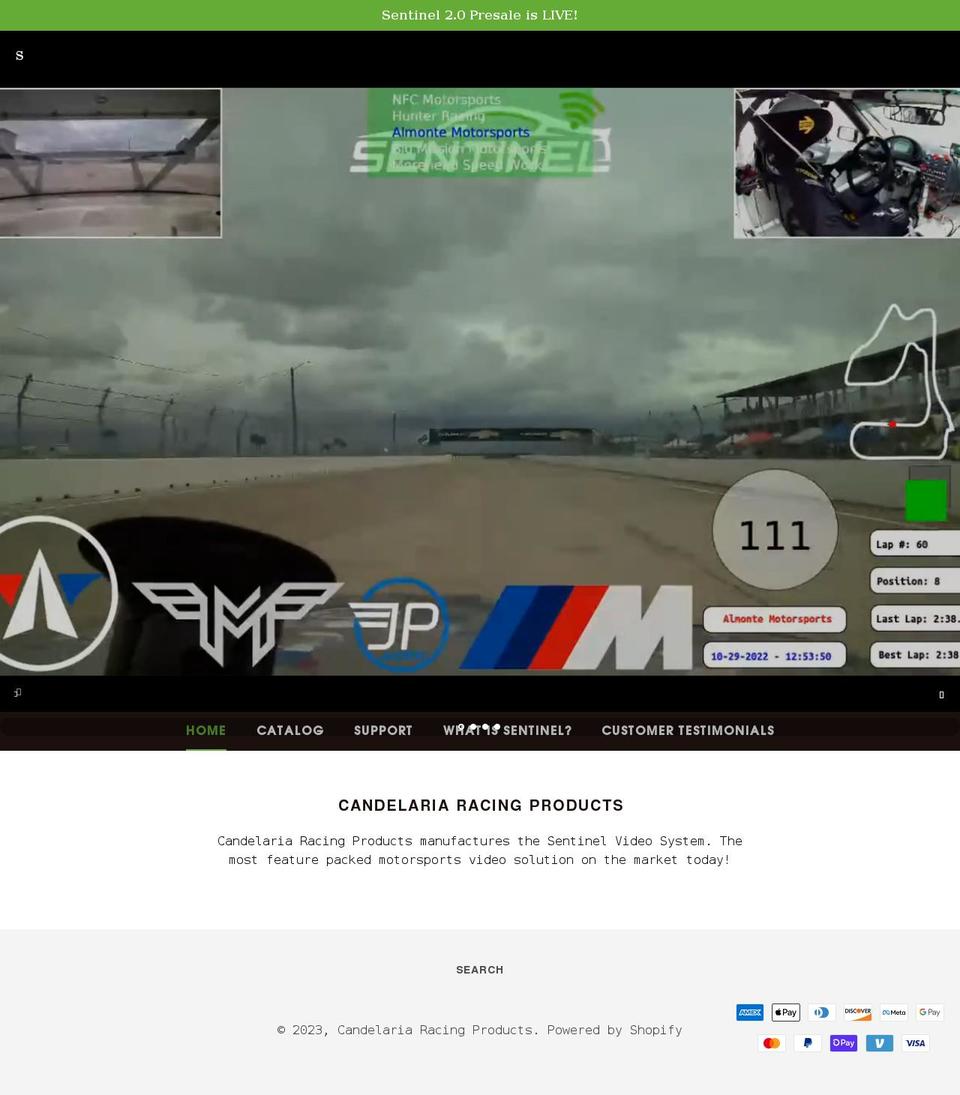Click the PayPal payment icon

tap(808, 1043)
